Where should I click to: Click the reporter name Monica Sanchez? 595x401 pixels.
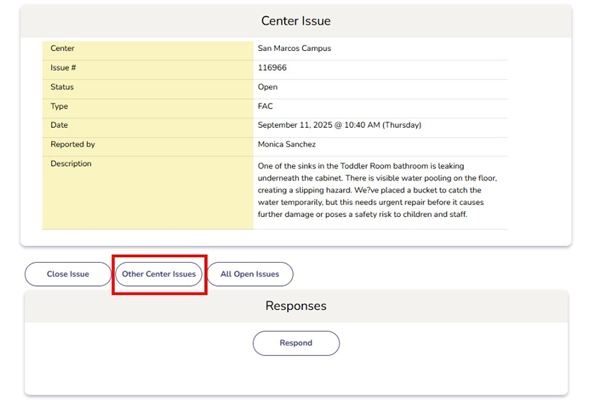pyautogui.click(x=286, y=144)
